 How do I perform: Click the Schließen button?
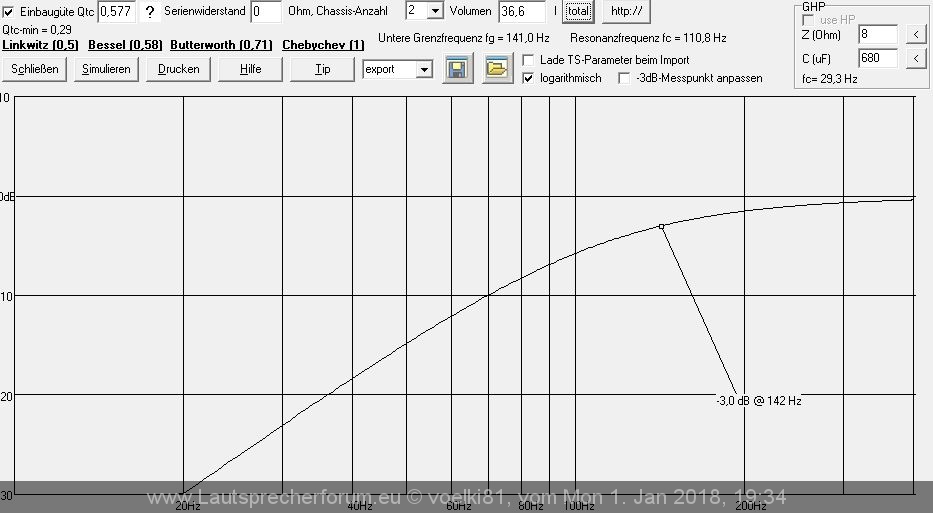[35, 69]
